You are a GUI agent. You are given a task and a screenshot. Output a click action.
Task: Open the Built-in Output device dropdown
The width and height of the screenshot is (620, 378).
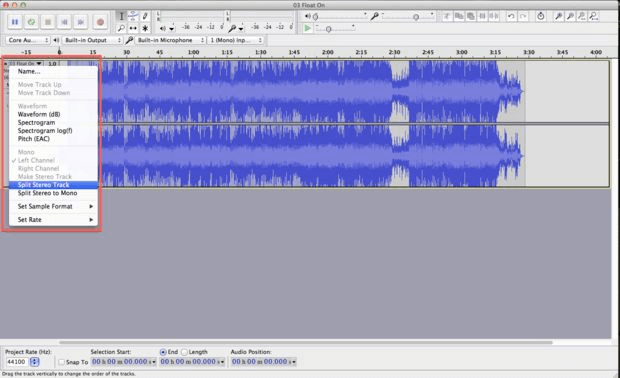click(92, 40)
